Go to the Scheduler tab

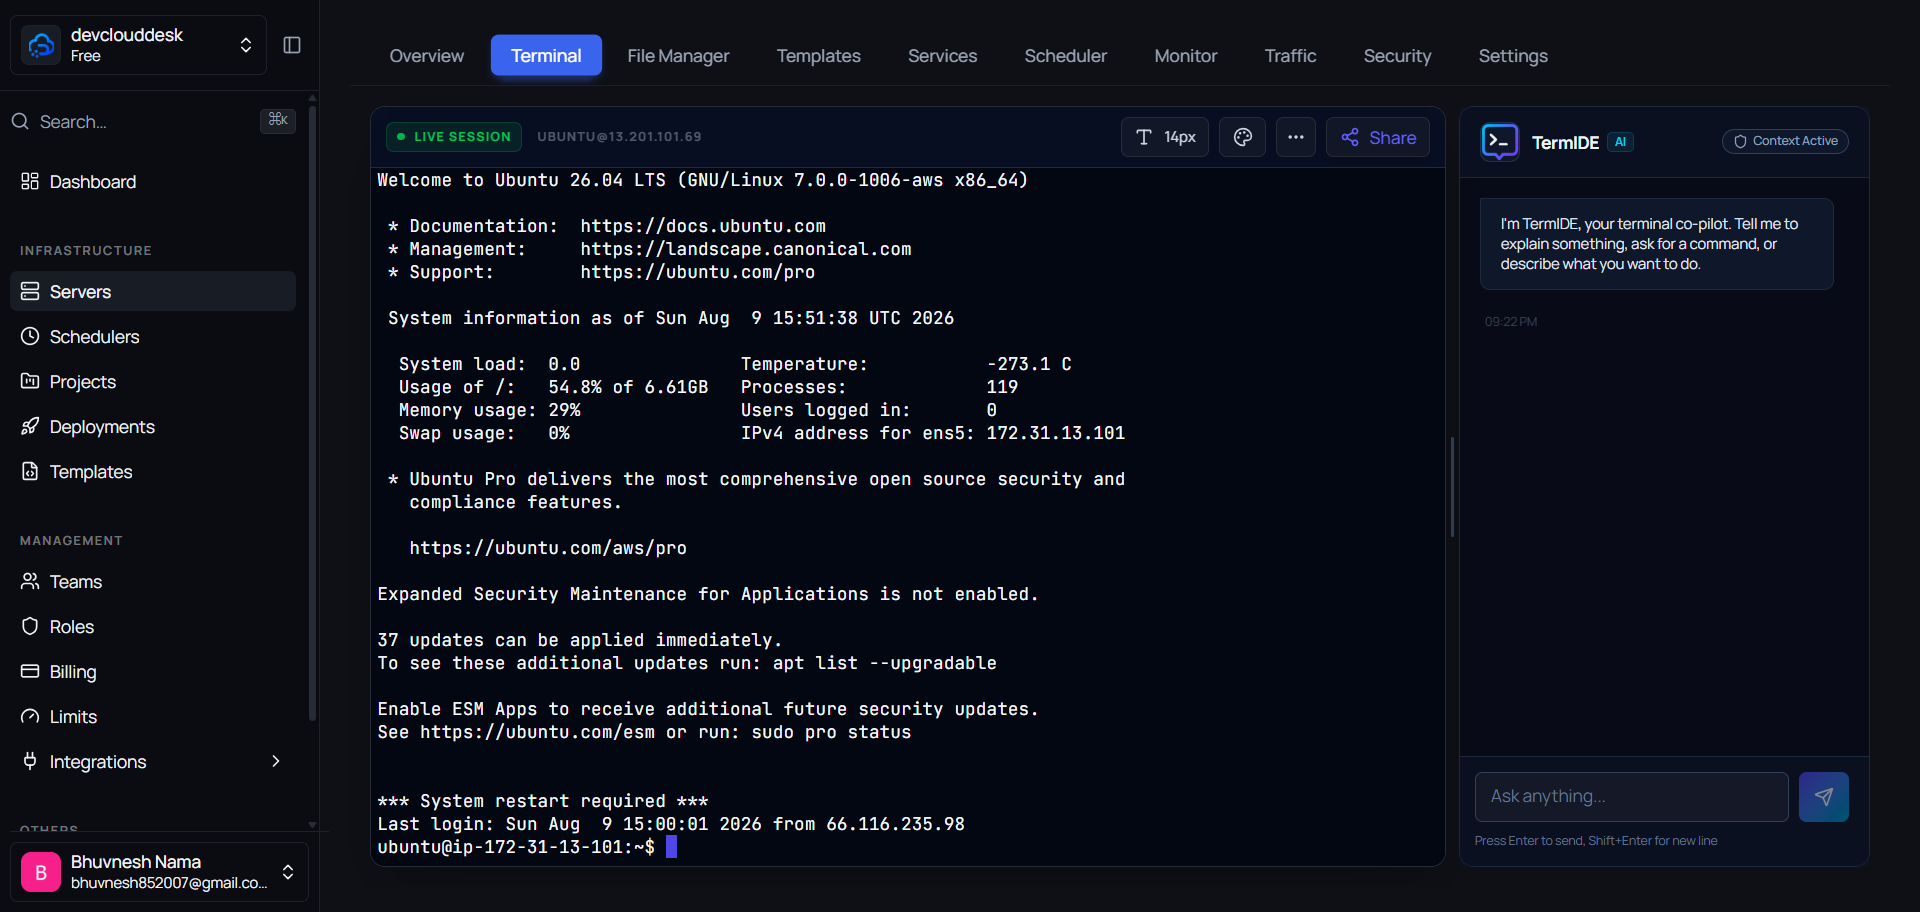1065,56
